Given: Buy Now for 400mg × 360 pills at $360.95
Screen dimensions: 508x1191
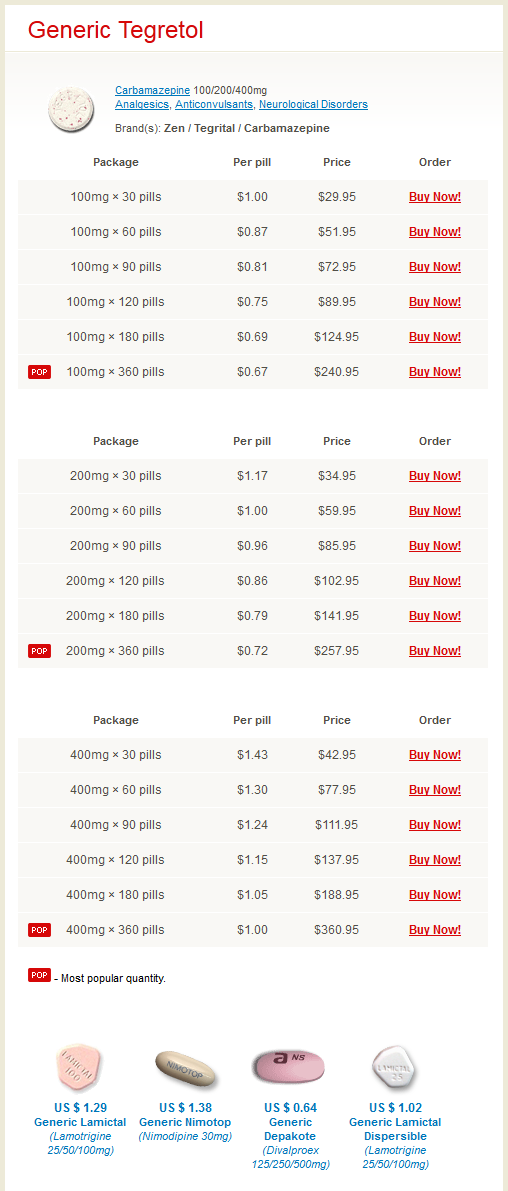Looking at the screenshot, I should (x=435, y=929).
